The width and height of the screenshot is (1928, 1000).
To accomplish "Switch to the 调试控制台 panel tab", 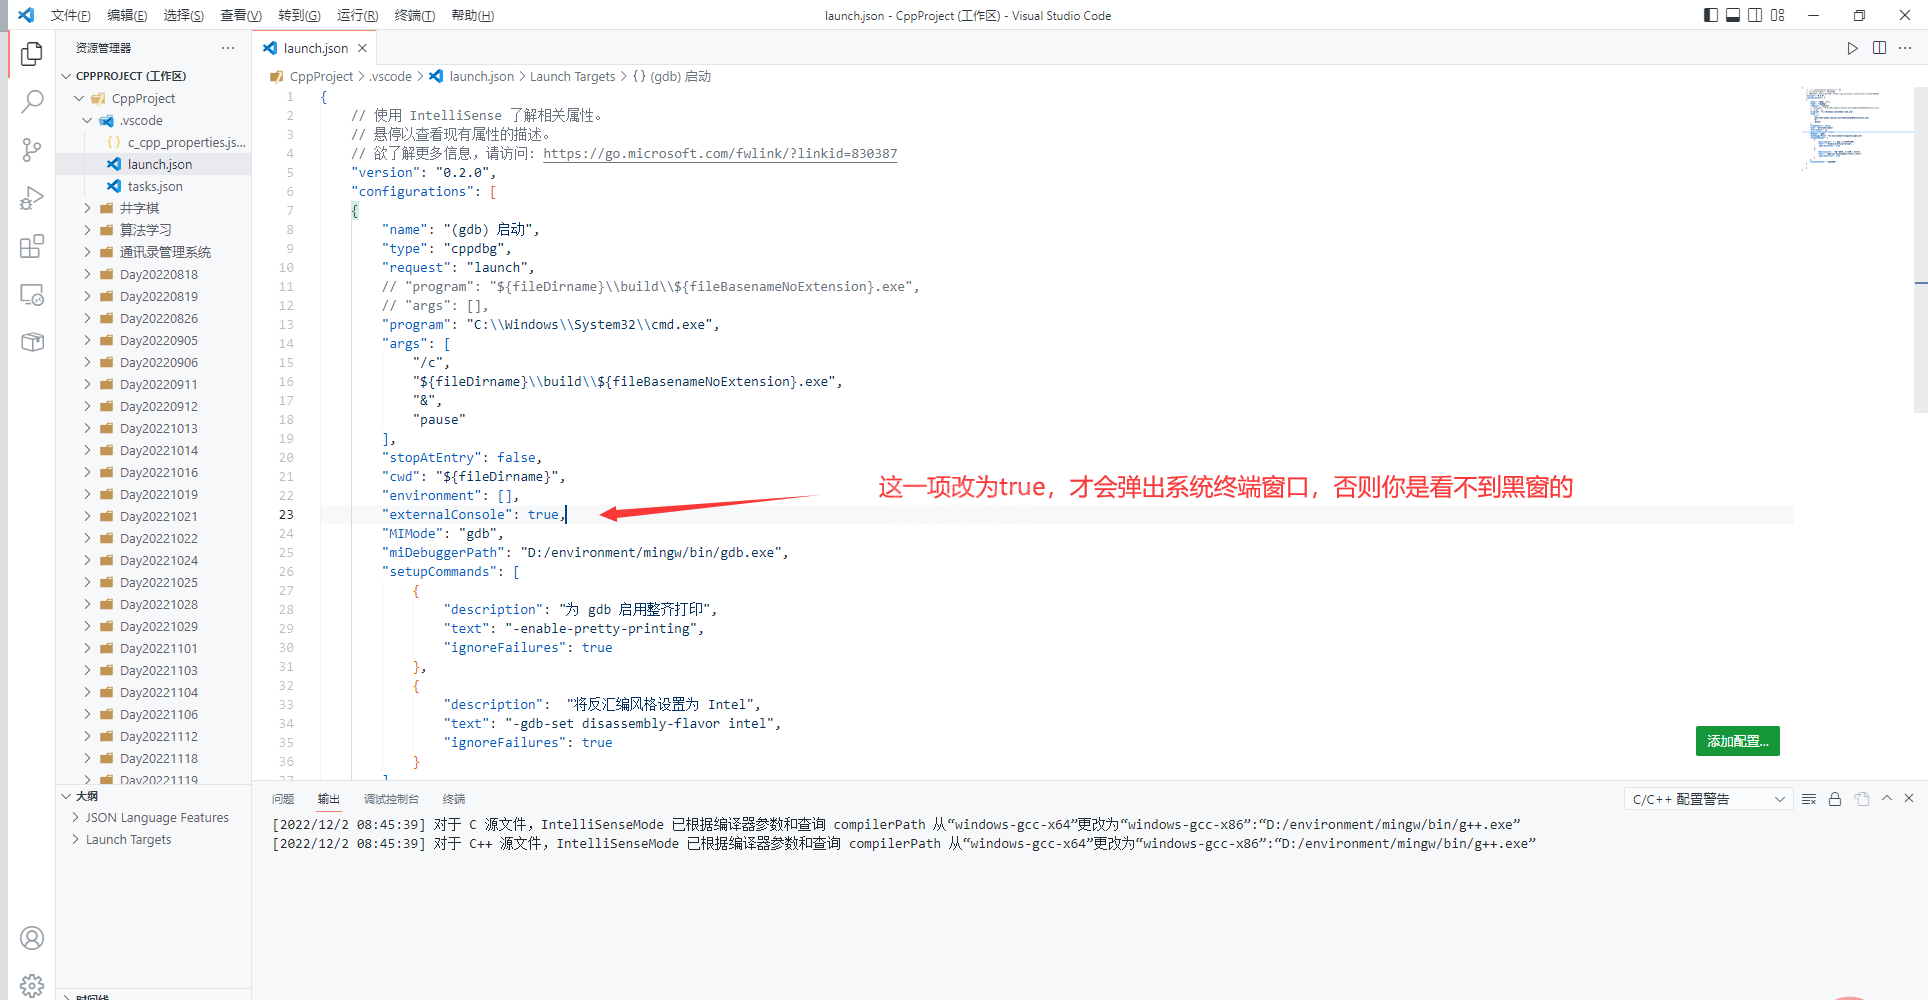I will 391,799.
